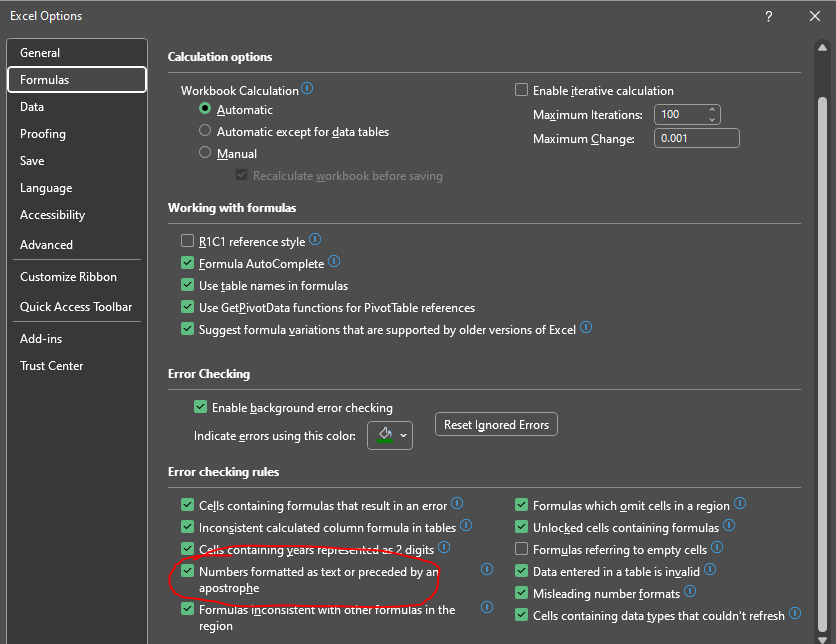Screen dimensions: 836x644
Task: Toggle Inconsistent calculated column formula in tables
Action: (187, 527)
